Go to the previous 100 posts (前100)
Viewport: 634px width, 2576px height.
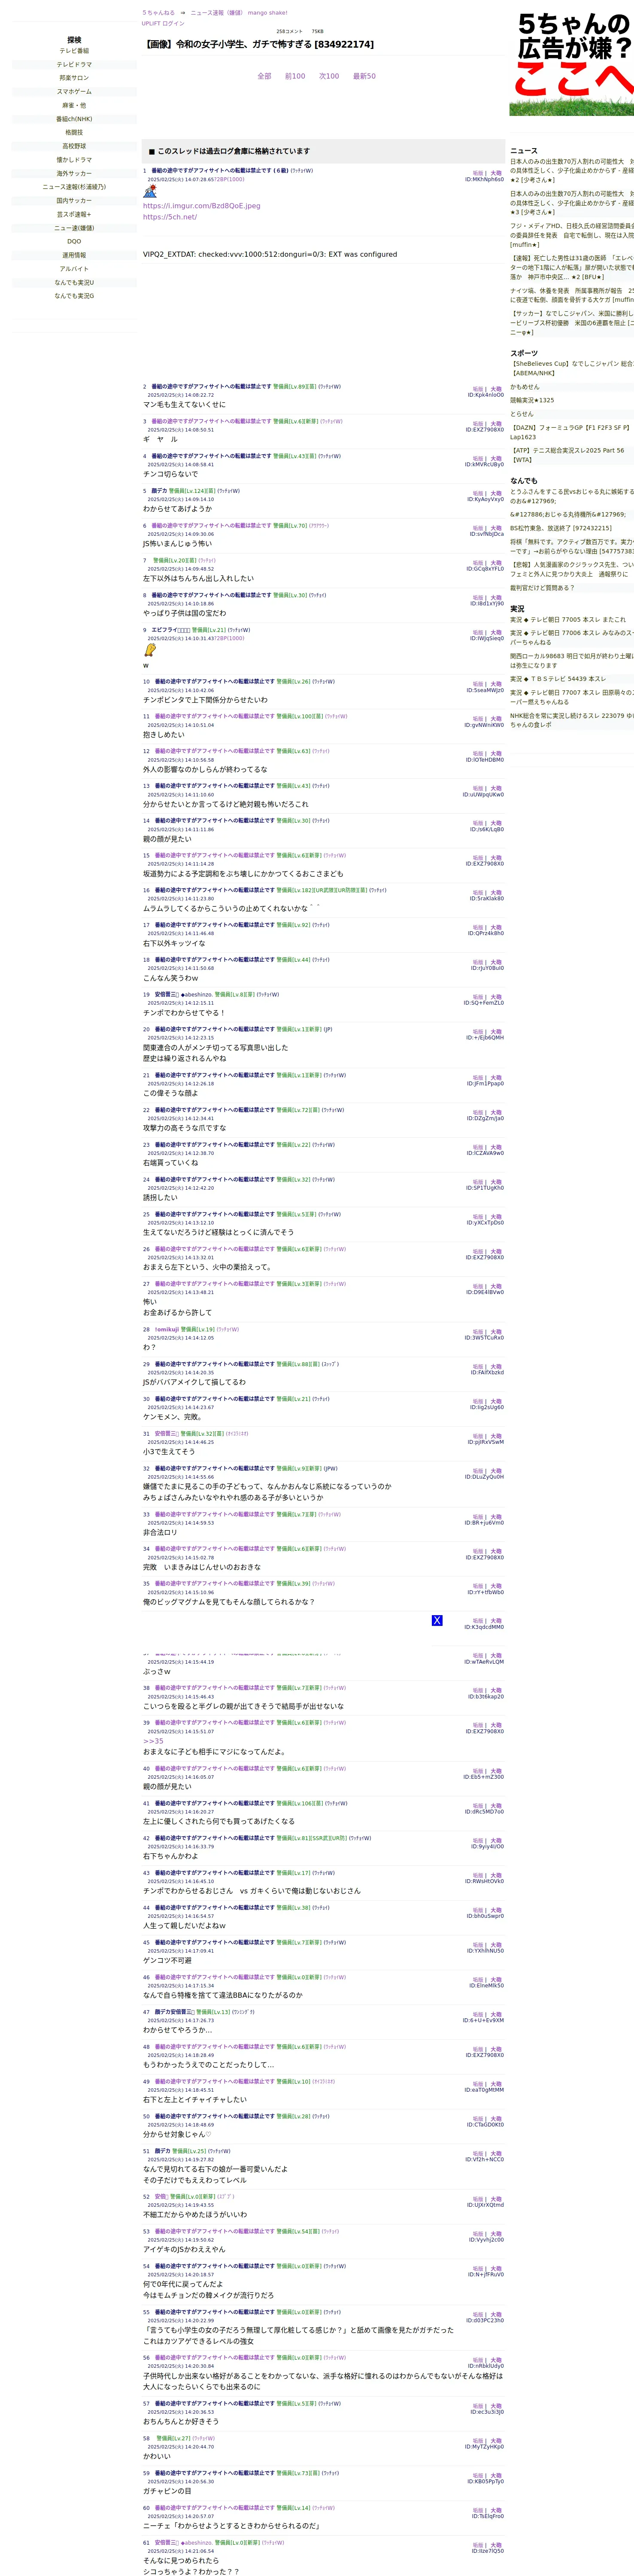click(295, 76)
